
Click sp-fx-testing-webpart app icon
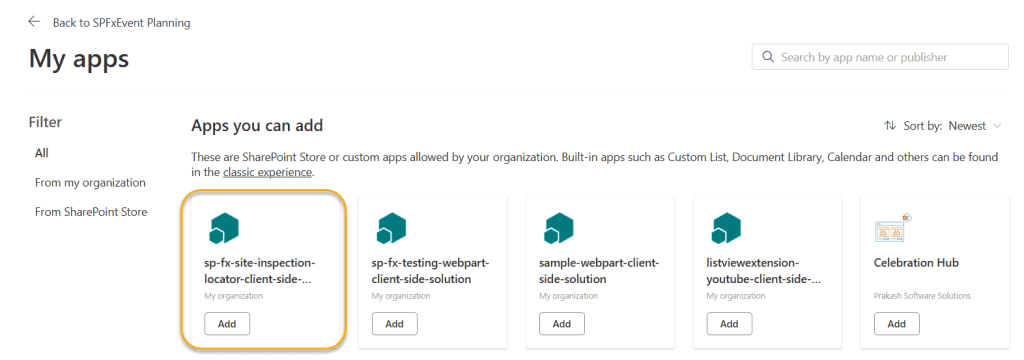point(391,229)
